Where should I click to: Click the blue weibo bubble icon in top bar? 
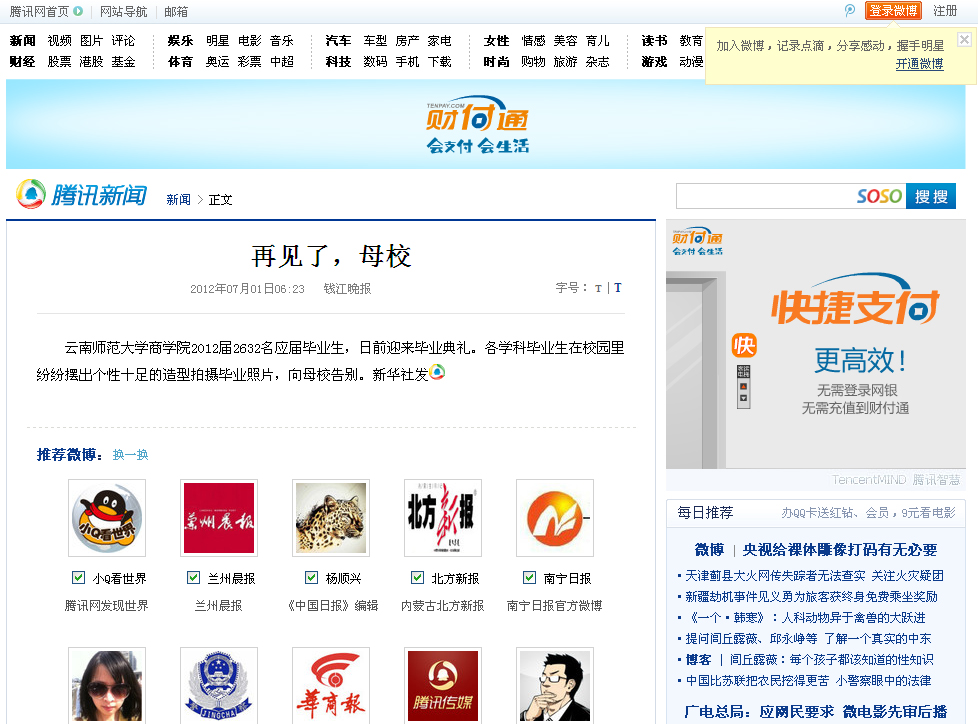pyautogui.click(x=850, y=11)
